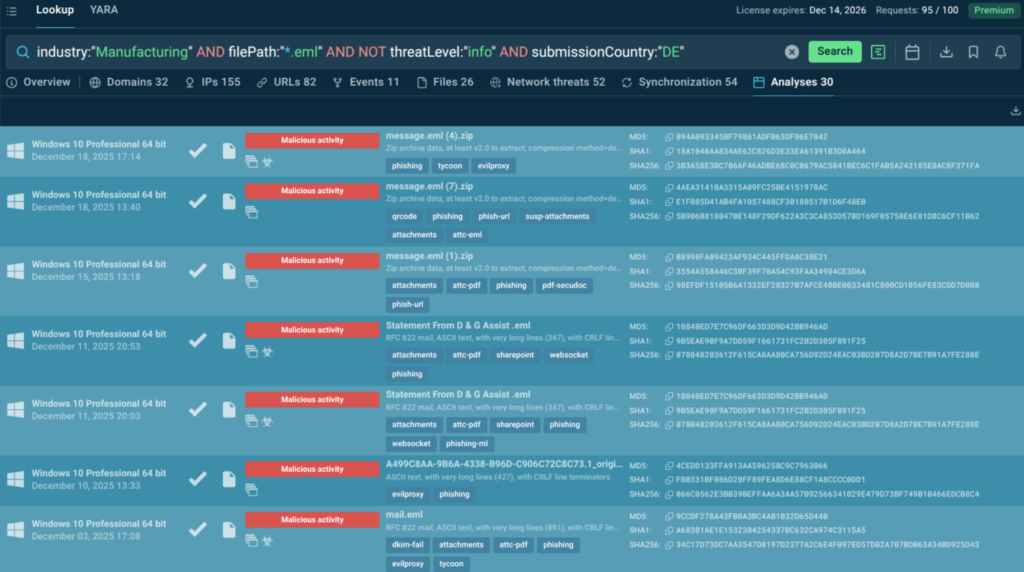Bookmark the current search query
Viewport: 1024px width, 572px height.
(973, 52)
